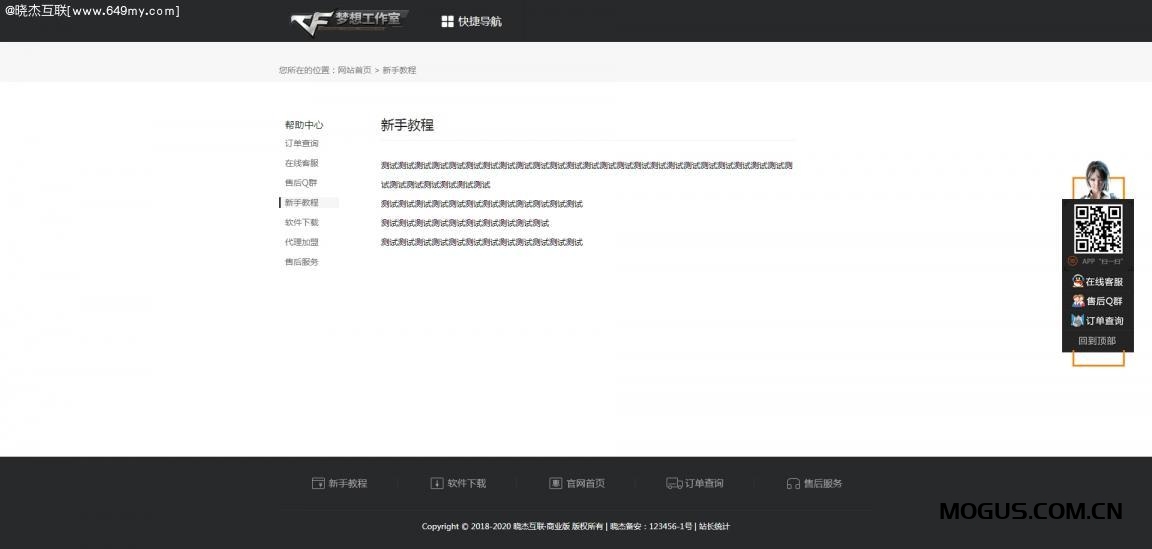Open 售后服务 in the left sidebar

coord(301,262)
